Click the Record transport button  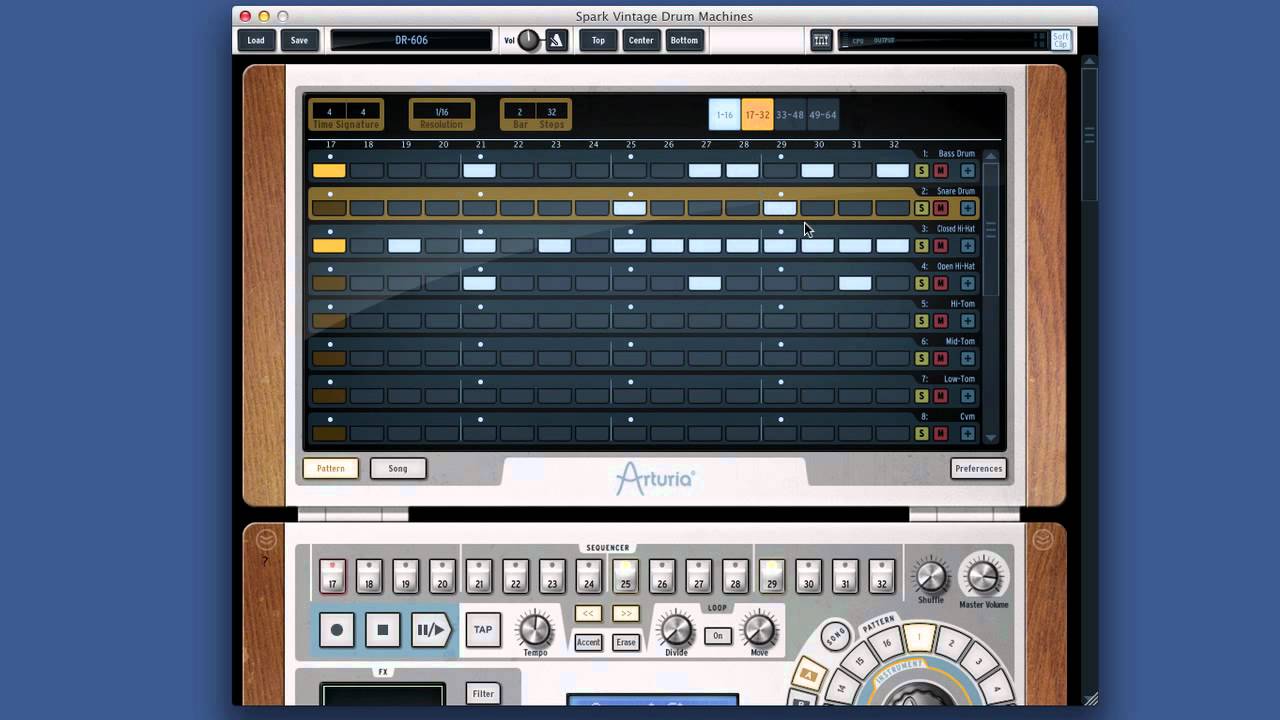click(x=337, y=630)
